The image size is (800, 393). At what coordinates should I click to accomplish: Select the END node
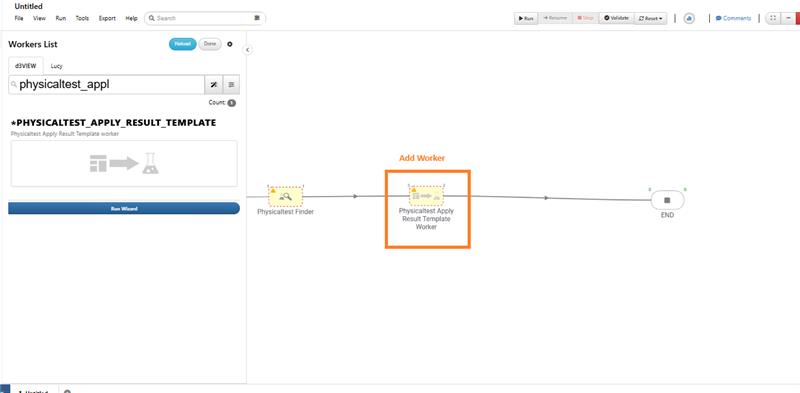667,201
